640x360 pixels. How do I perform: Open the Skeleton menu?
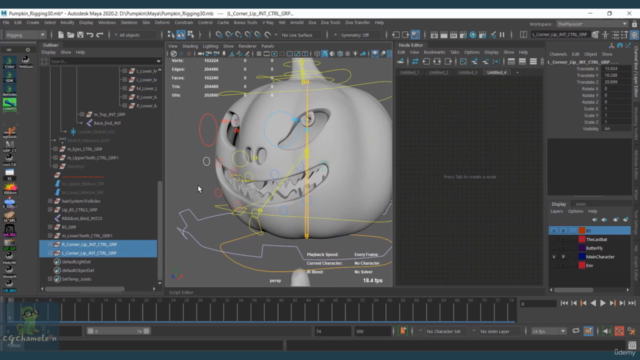tap(129, 22)
